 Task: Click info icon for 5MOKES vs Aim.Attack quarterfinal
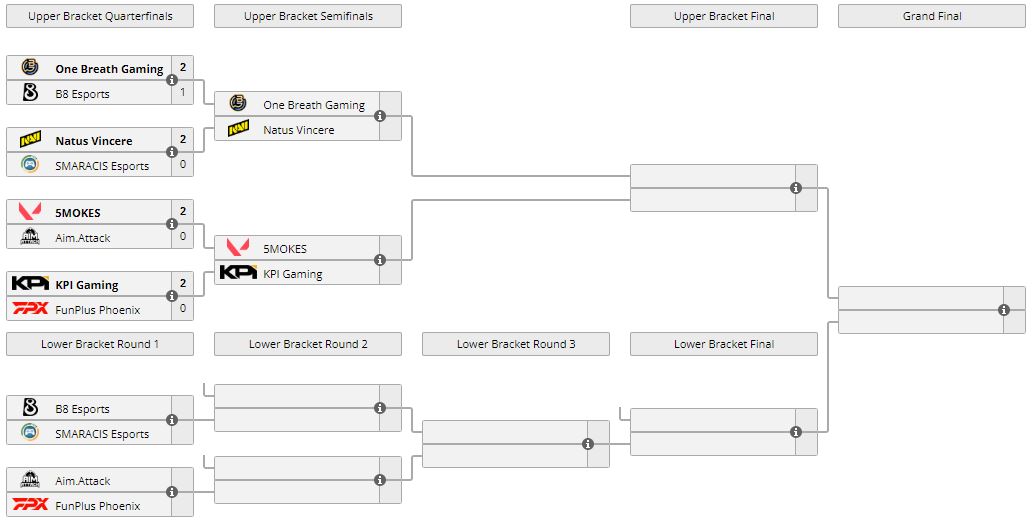point(172,224)
